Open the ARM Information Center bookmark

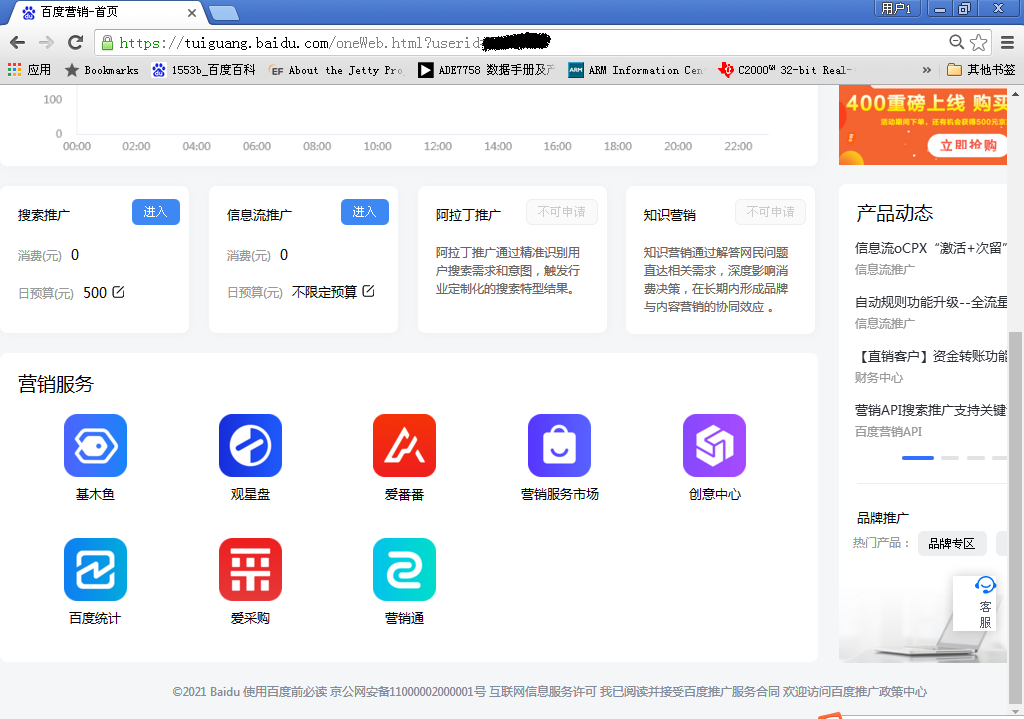637,70
